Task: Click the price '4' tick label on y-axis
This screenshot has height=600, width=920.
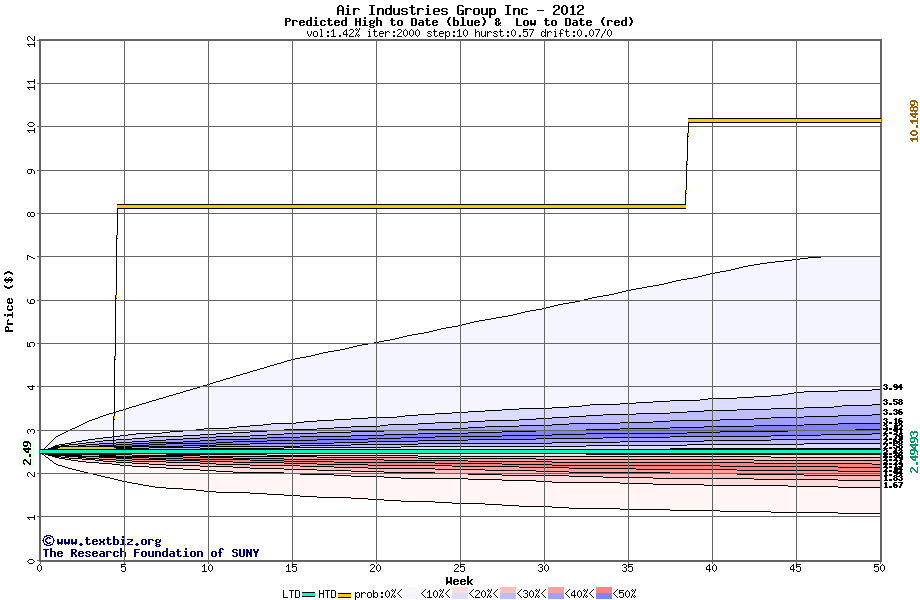Action: click(31, 387)
